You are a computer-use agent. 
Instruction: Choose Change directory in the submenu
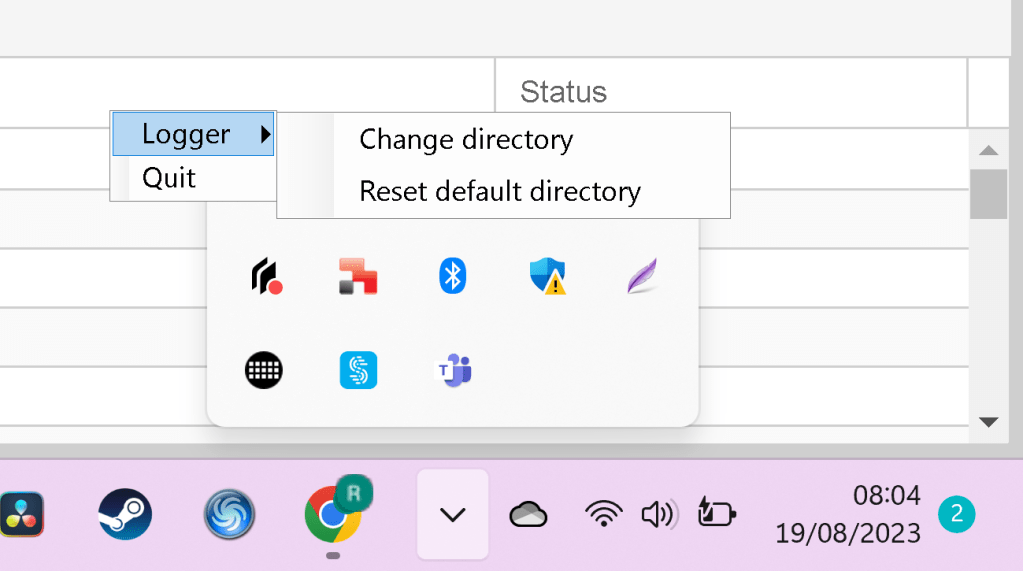pos(466,140)
